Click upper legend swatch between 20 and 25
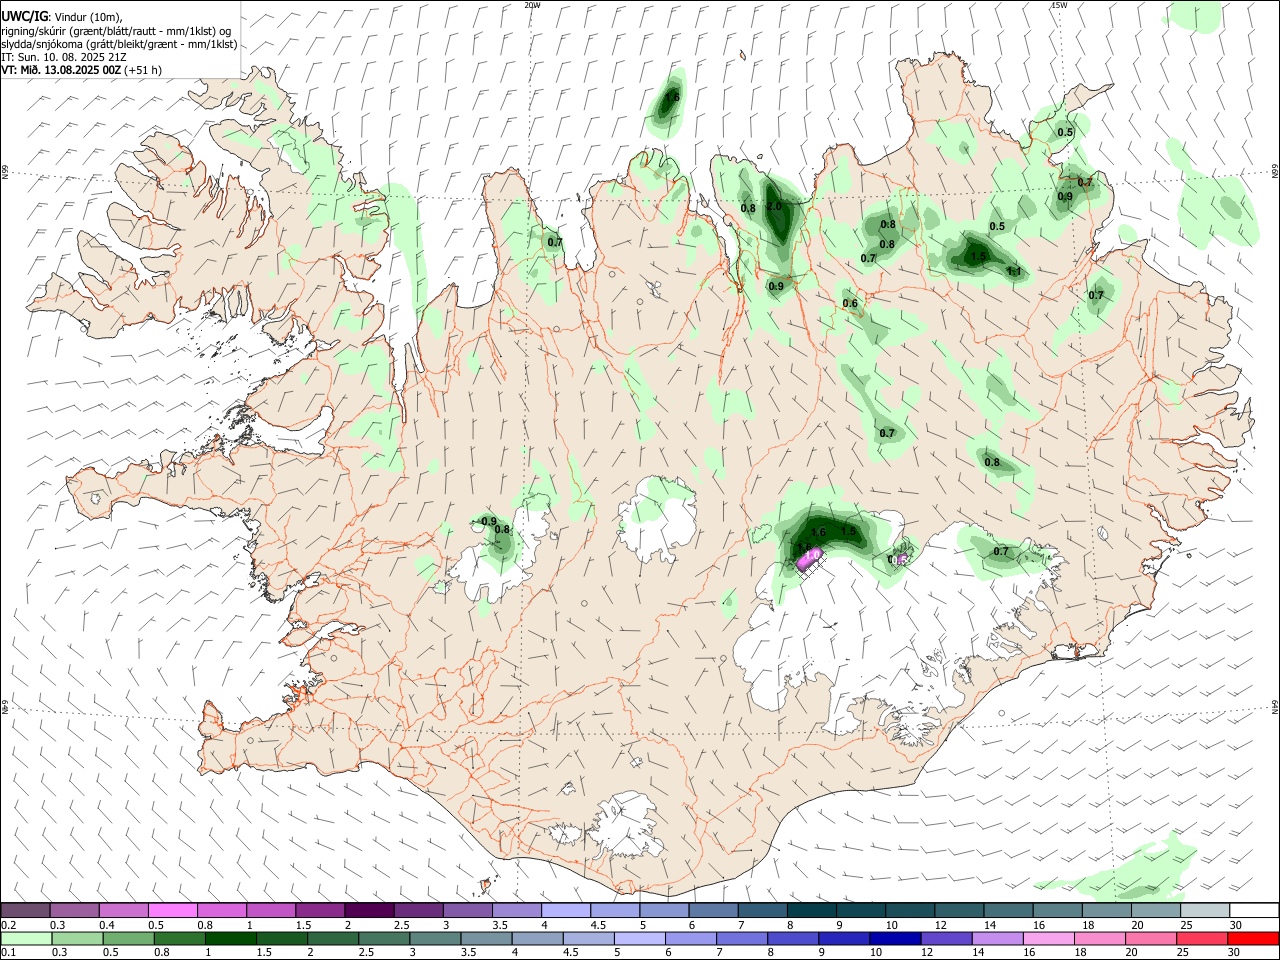This screenshot has width=1280, height=960. click(x=1155, y=910)
